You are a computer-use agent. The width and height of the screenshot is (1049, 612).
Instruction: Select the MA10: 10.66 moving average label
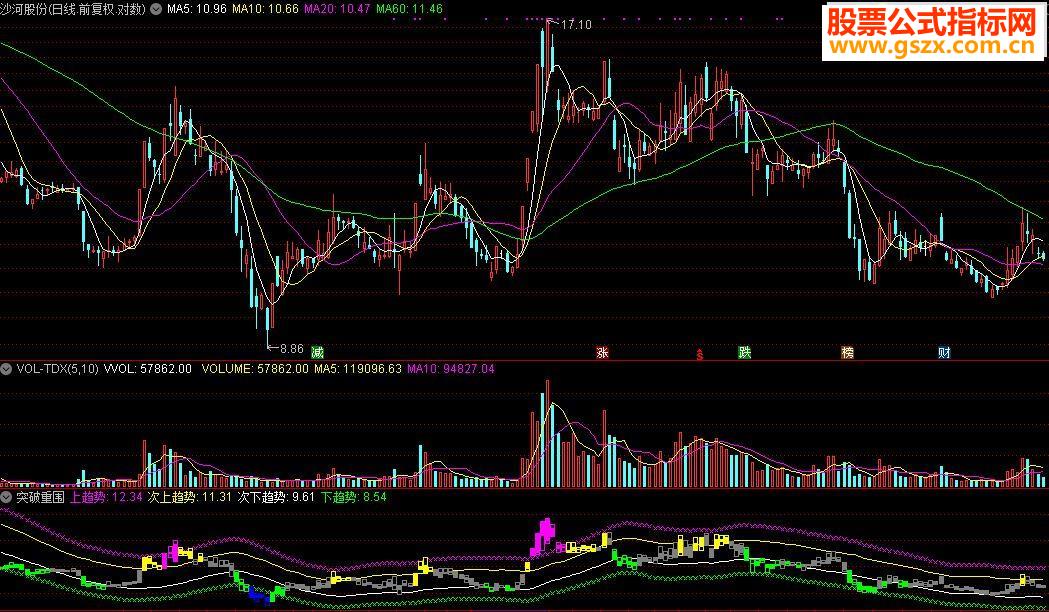[x=265, y=9]
